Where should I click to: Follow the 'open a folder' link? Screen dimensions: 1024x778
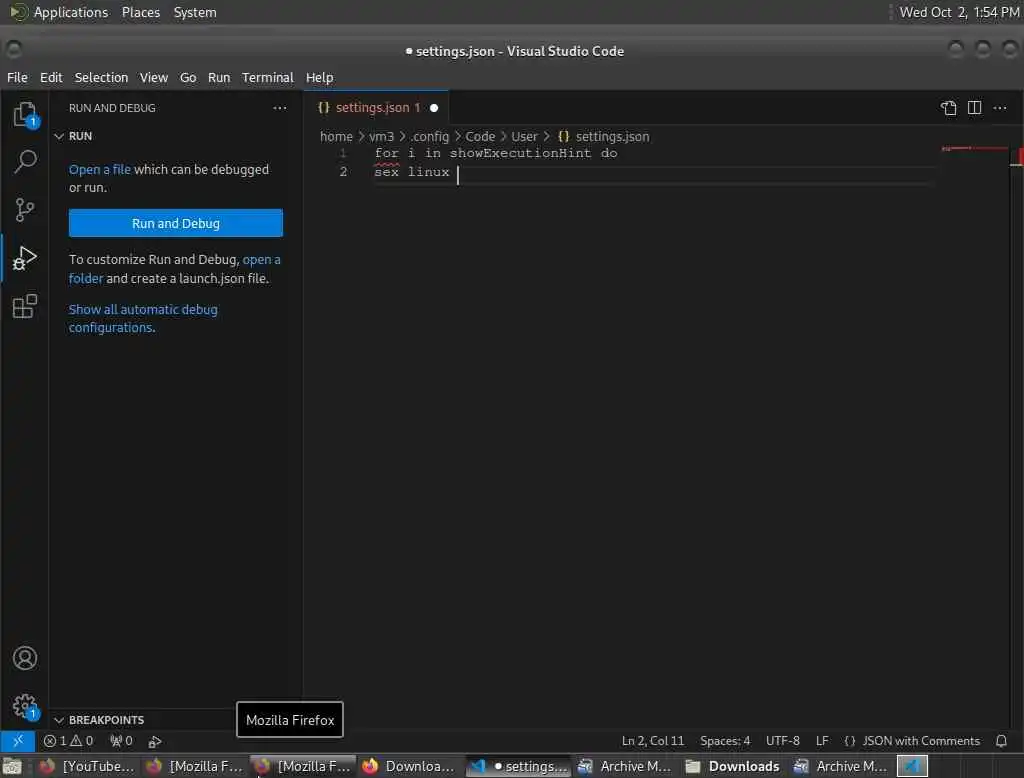[261, 260]
